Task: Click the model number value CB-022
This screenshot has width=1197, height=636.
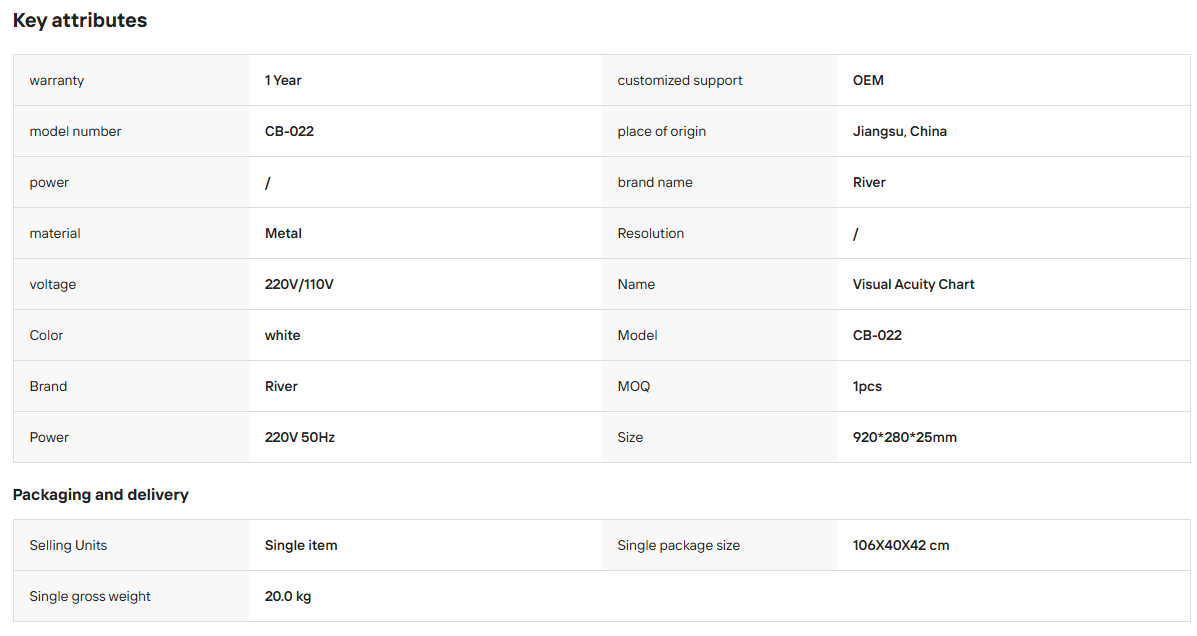Action: coord(289,131)
